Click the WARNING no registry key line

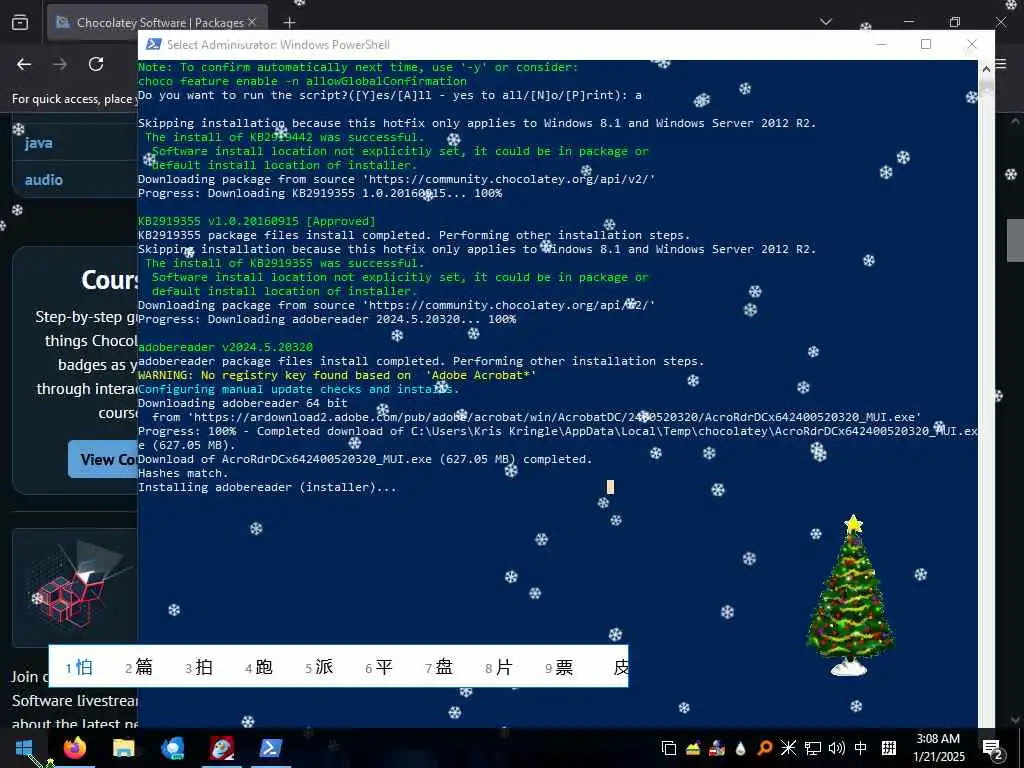[337, 375]
